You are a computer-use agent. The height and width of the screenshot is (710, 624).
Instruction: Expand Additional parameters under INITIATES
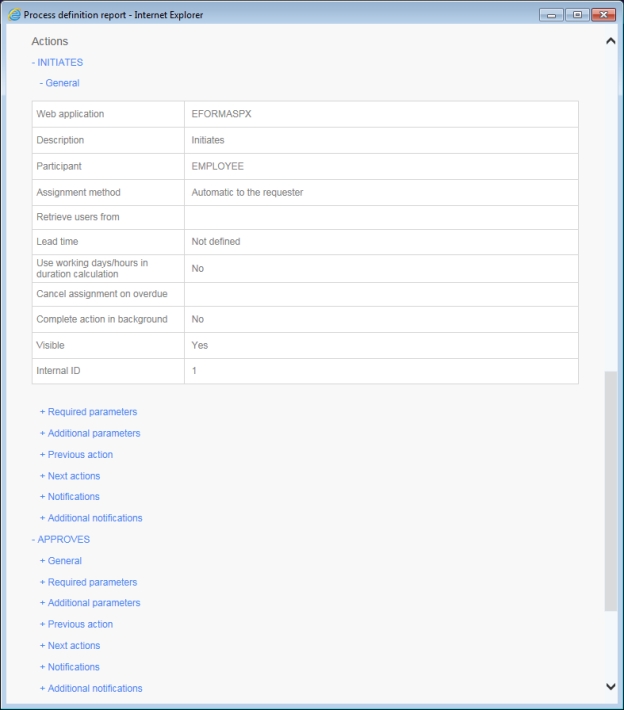[x=90, y=434]
